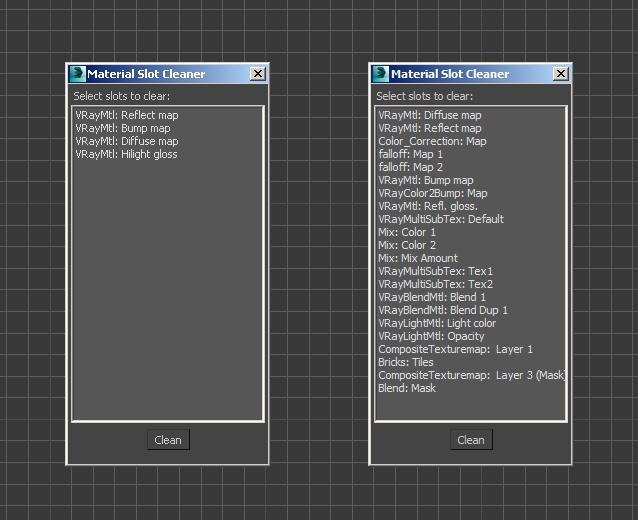
Task: Choose Mix: Mix Amount from the list
Action: (x=418, y=258)
